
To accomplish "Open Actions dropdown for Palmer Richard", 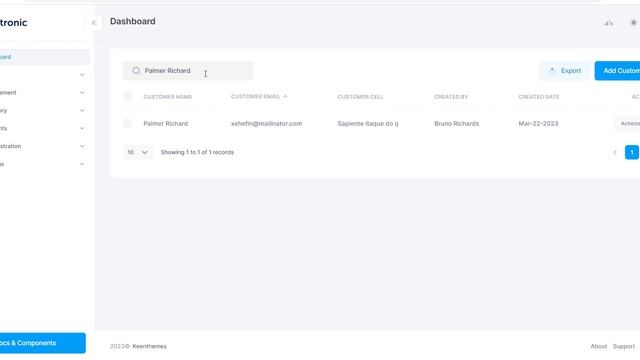I will (x=628, y=123).
